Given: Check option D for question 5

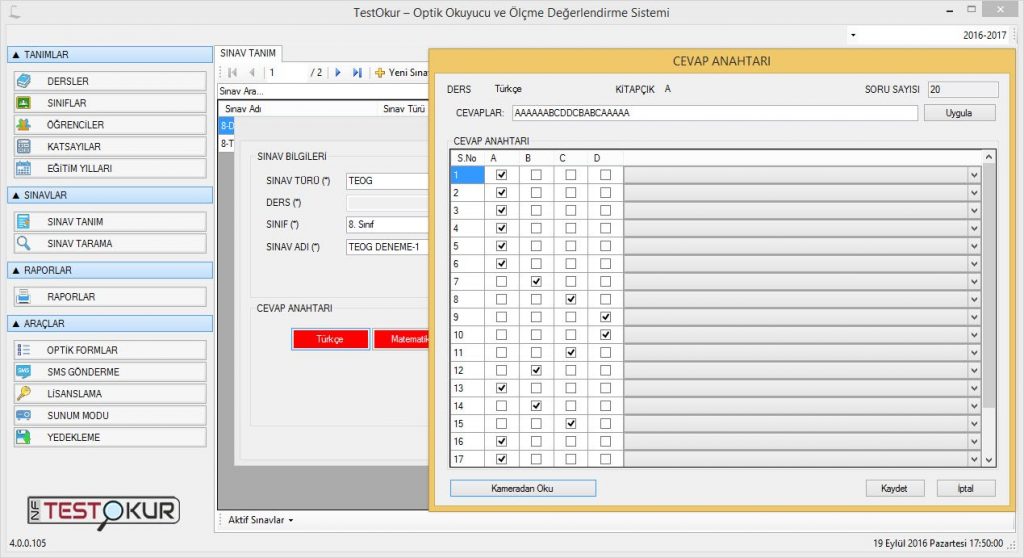Looking at the screenshot, I should [x=605, y=246].
